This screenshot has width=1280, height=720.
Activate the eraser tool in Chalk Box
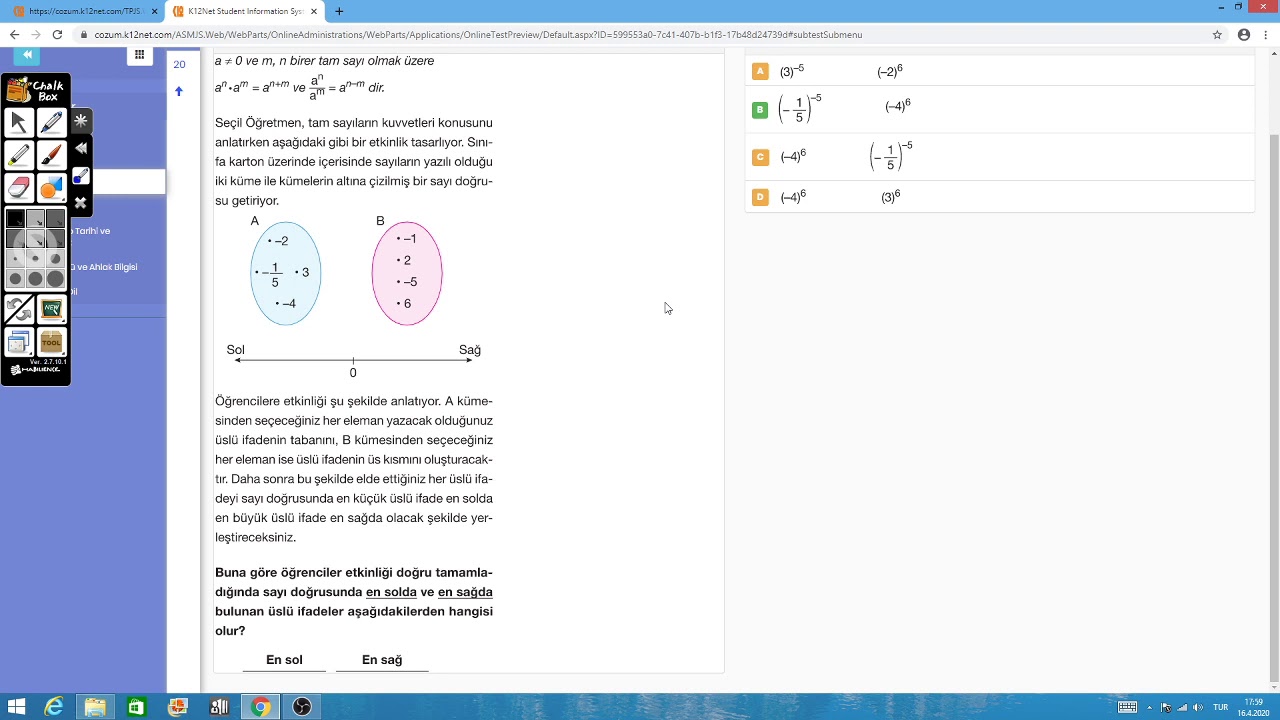tap(18, 188)
